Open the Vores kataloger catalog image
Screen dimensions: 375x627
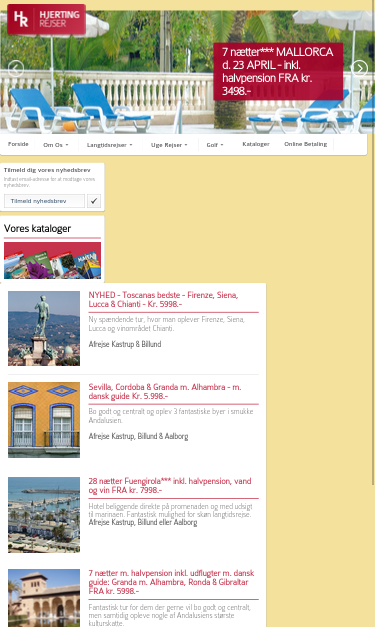point(52,260)
